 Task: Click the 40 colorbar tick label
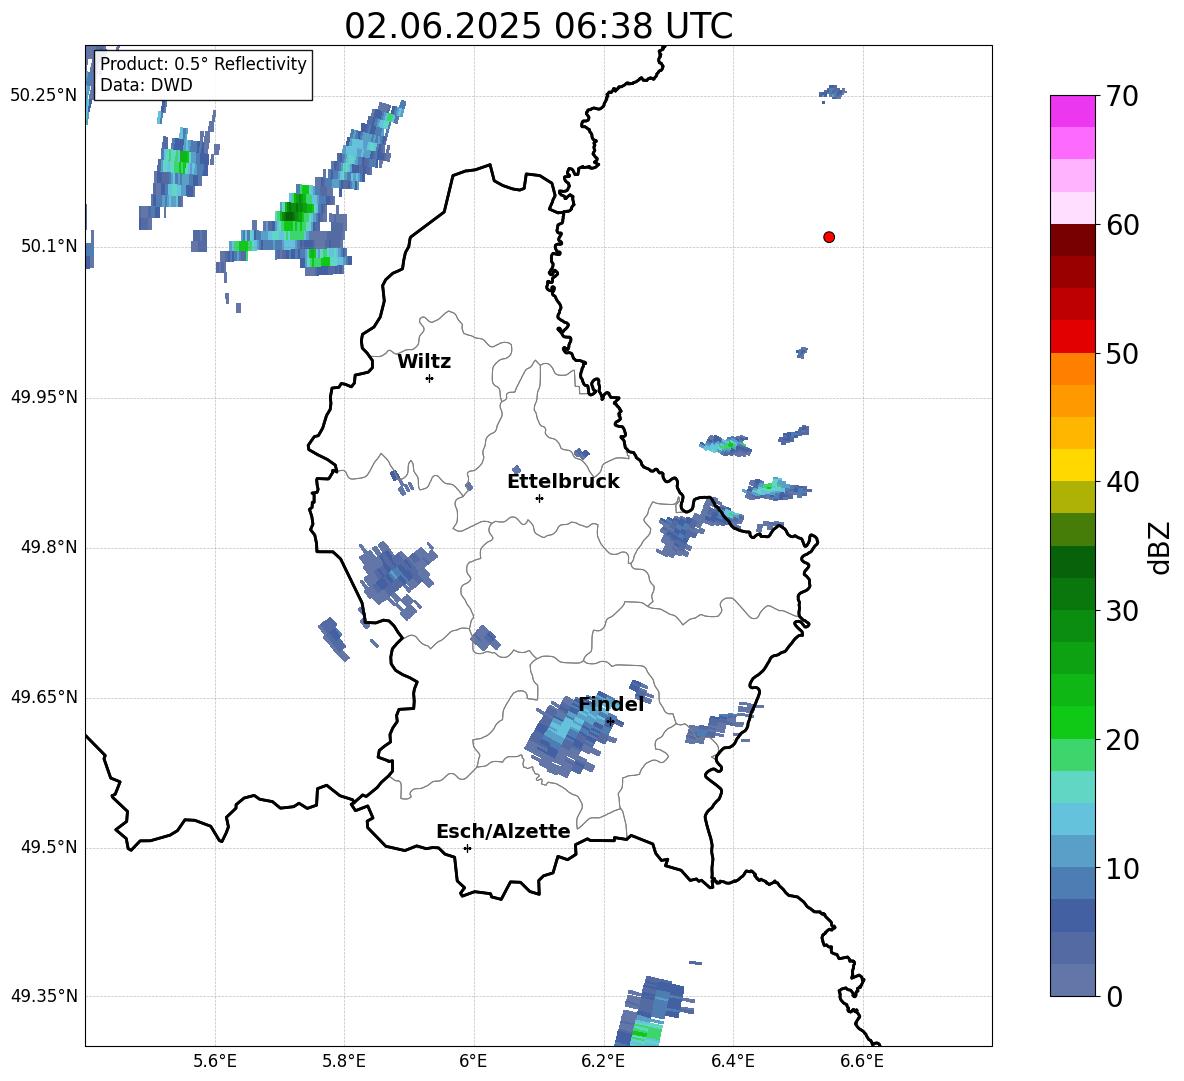tap(1121, 482)
